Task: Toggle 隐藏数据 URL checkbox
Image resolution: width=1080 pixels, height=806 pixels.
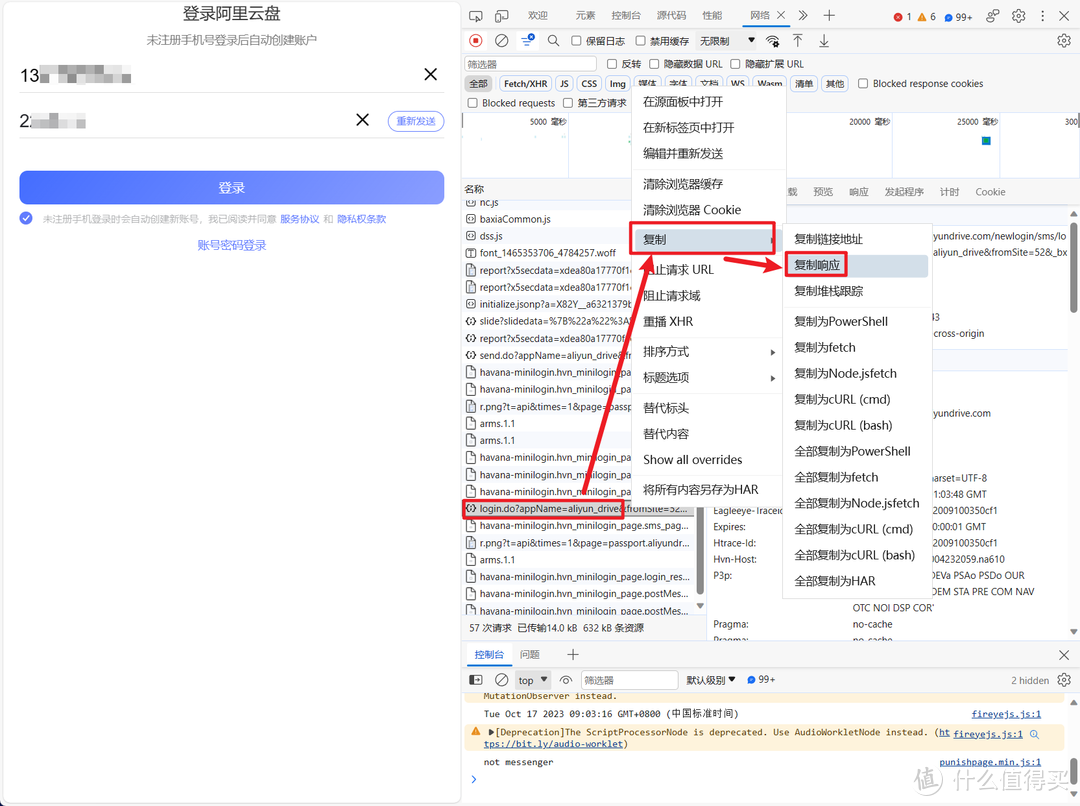Action: pyautogui.click(x=654, y=63)
